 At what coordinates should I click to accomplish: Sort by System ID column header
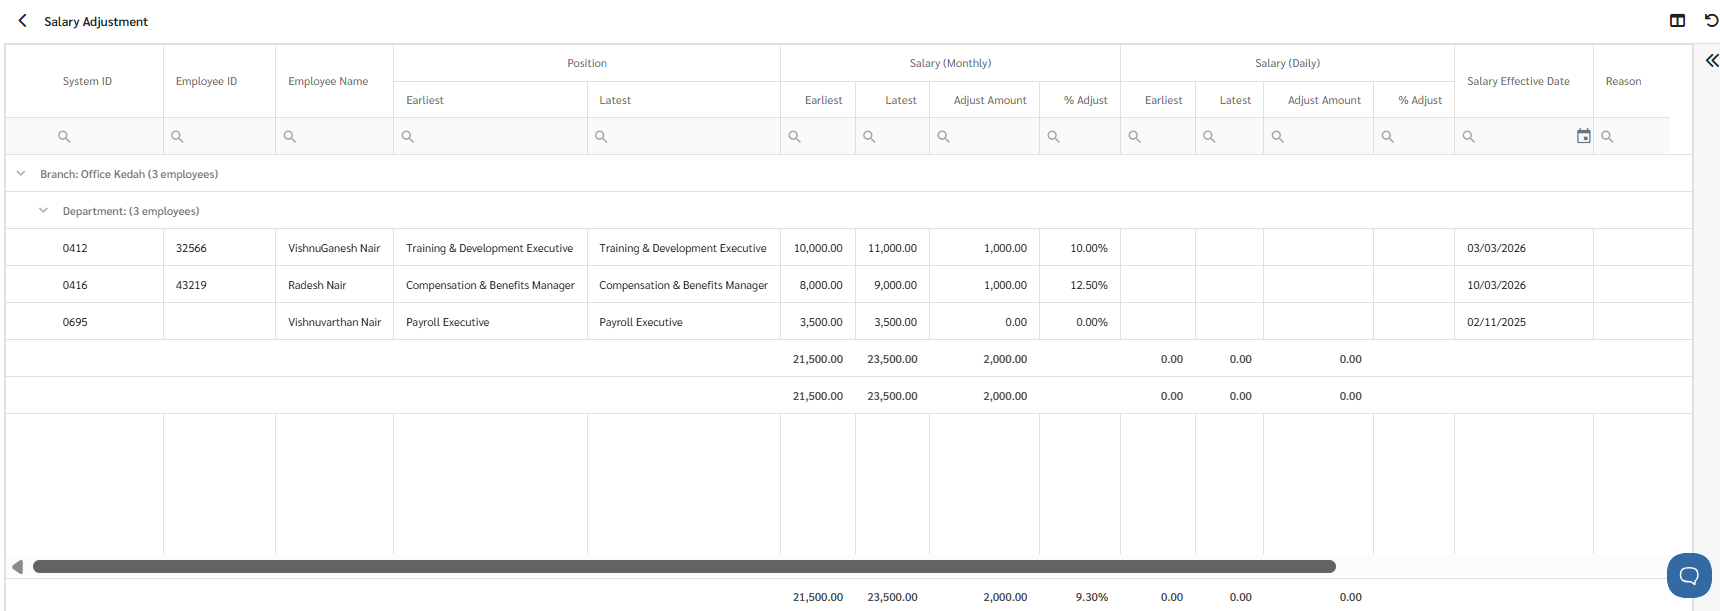pyautogui.click(x=85, y=81)
